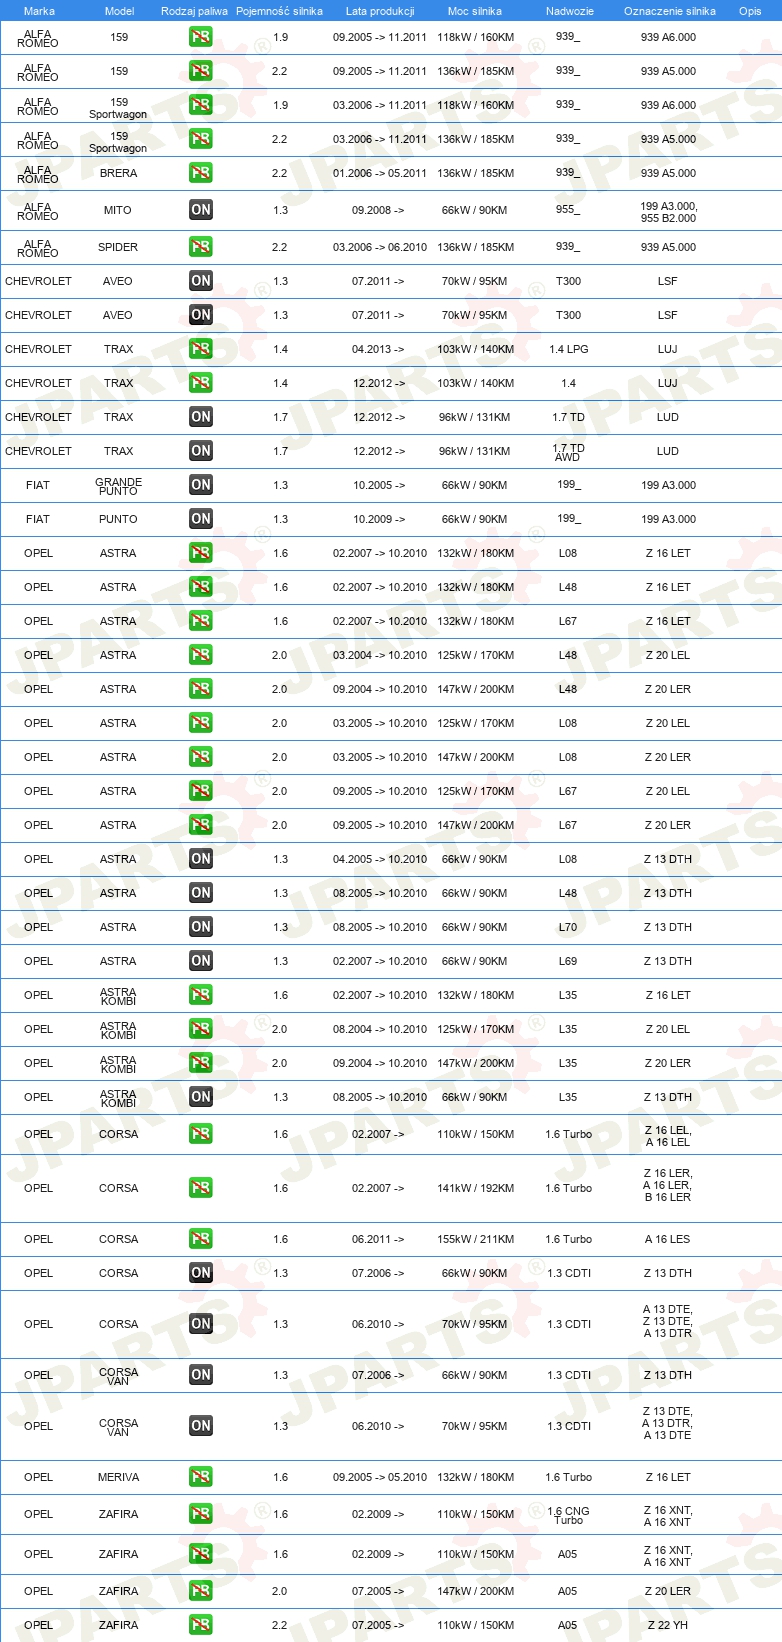The image size is (782, 1642).
Task: Click the Nadwozie column header
Action: [570, 11]
